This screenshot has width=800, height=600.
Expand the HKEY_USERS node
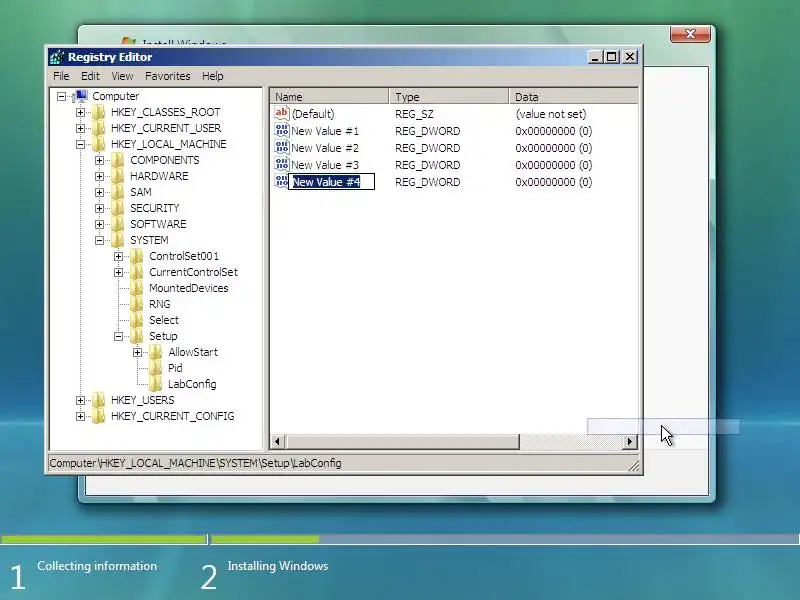(x=80, y=400)
